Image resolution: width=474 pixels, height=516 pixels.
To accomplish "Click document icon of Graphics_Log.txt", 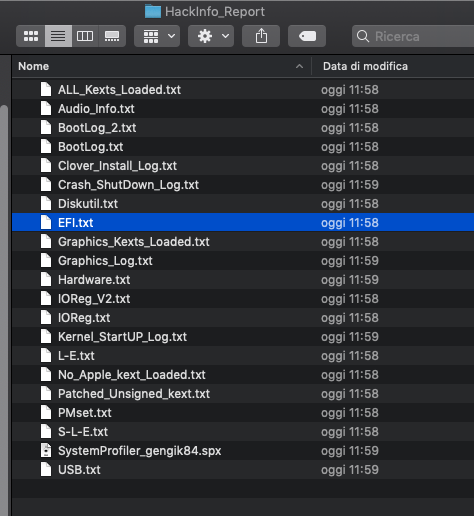I will pos(46,260).
